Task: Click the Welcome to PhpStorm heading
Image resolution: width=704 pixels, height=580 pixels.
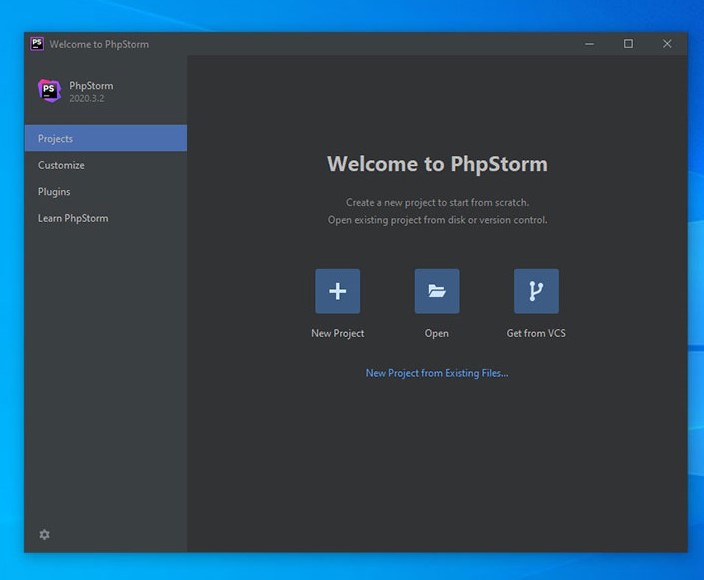Action: point(437,164)
